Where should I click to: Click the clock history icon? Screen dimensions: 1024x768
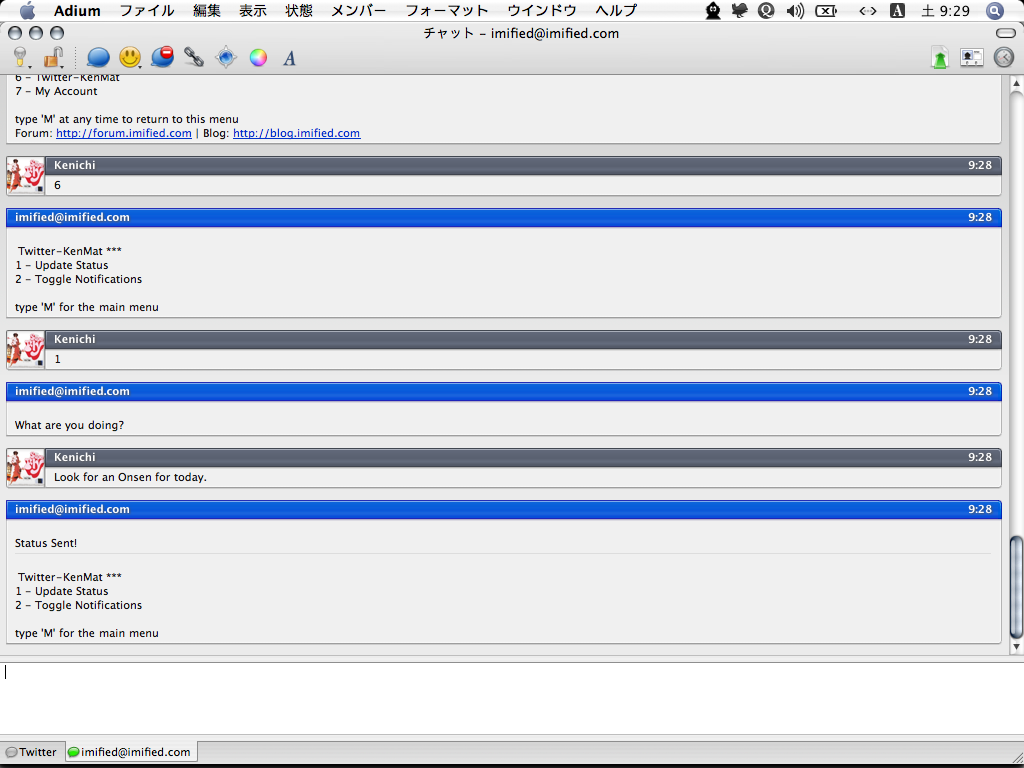(x=1004, y=57)
